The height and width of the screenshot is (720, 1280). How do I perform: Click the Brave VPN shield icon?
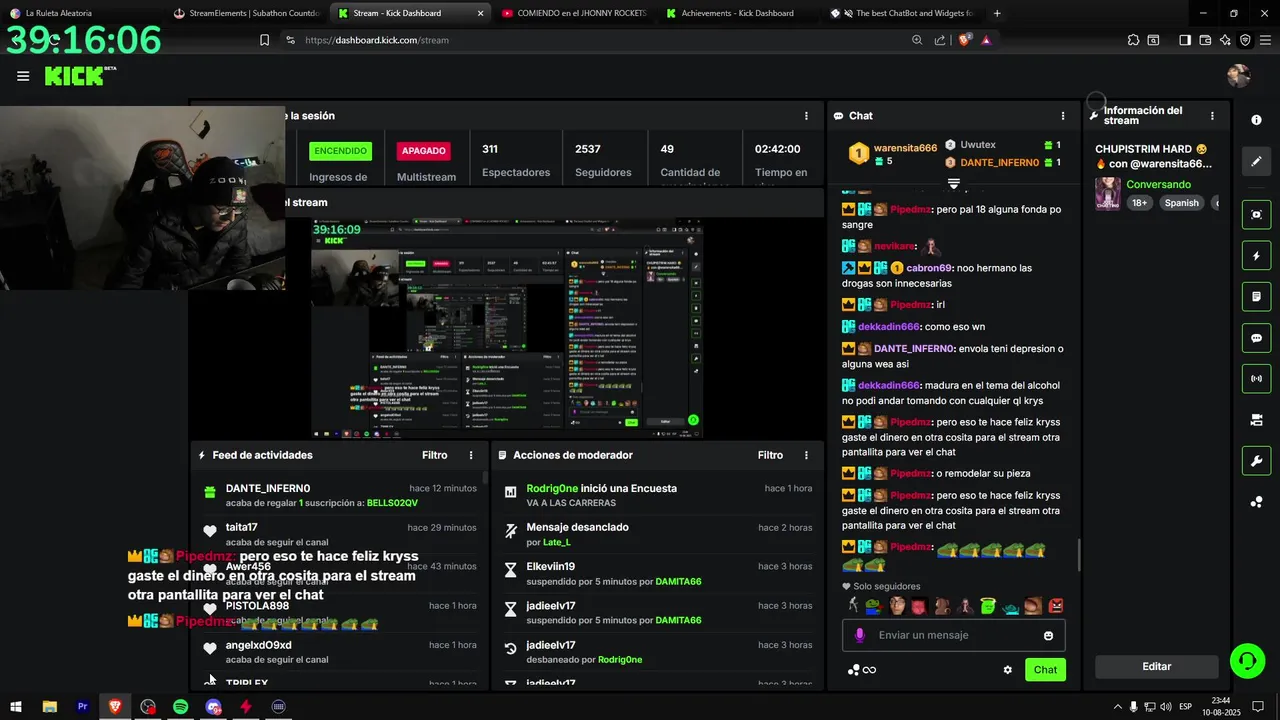[x=1245, y=40]
